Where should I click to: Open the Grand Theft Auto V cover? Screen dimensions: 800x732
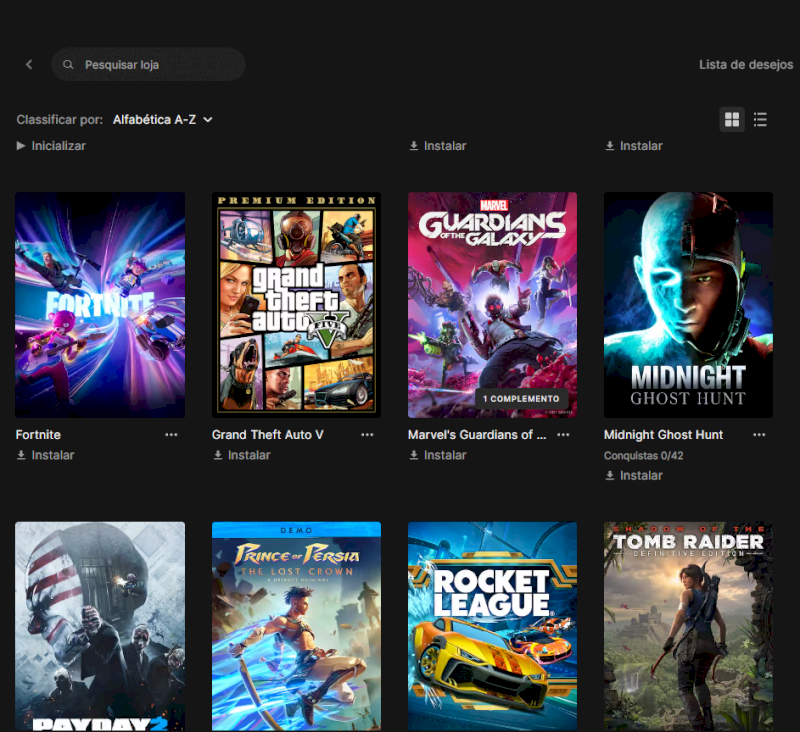[x=296, y=305]
